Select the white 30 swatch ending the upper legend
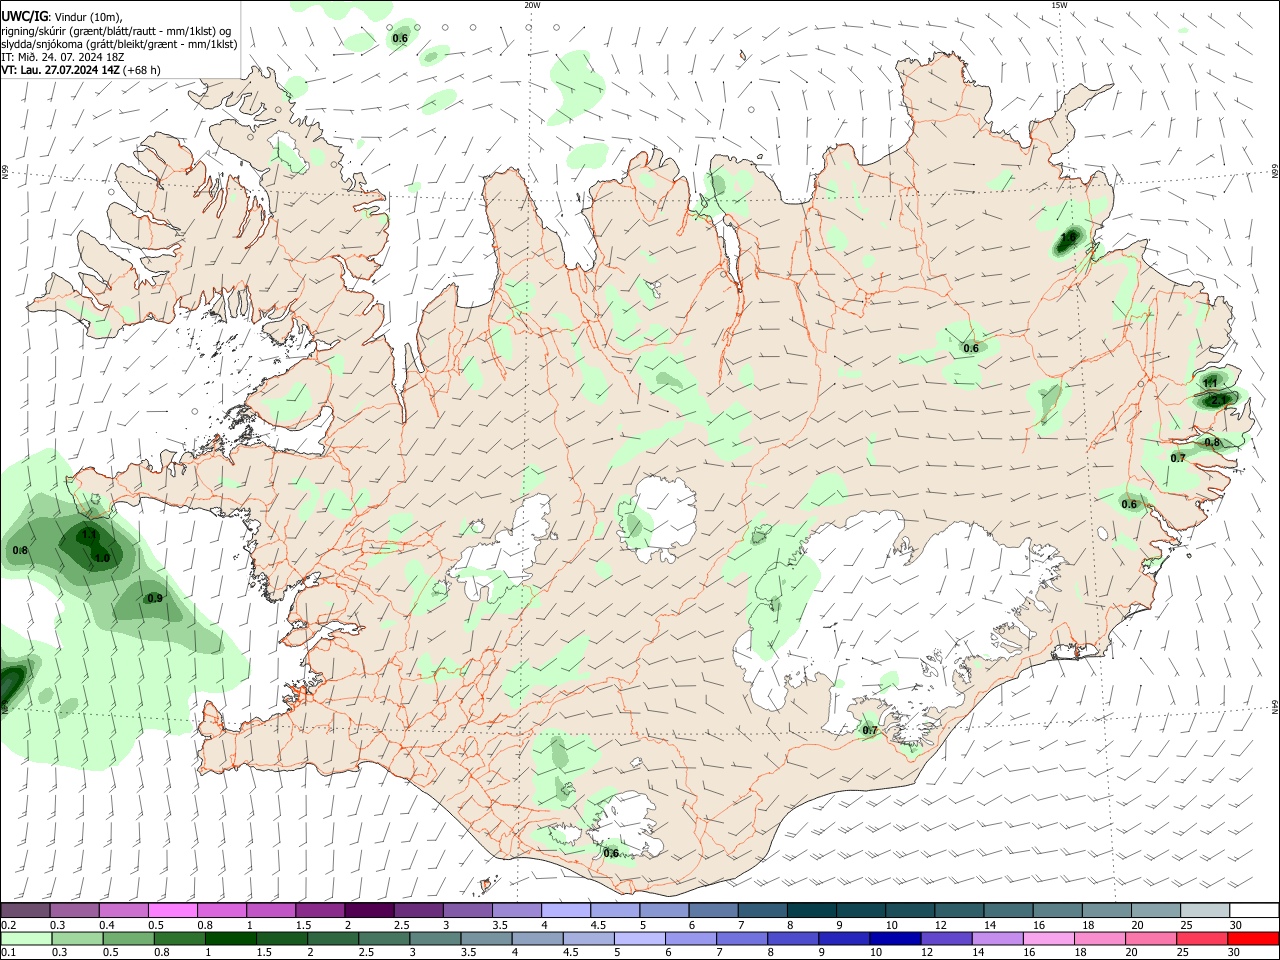1280x960 pixels. point(1255,910)
